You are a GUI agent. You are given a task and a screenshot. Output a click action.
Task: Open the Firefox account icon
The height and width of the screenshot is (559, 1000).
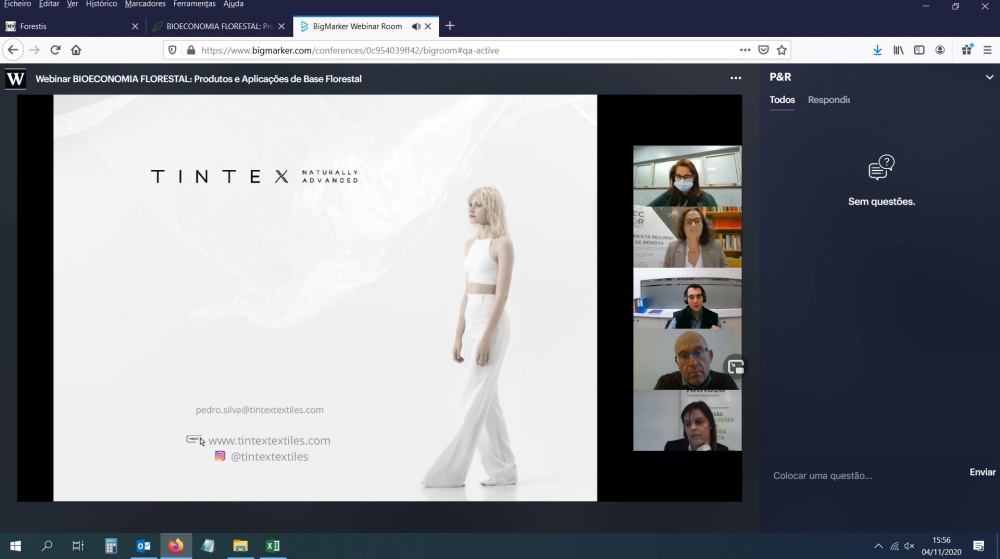(x=940, y=50)
